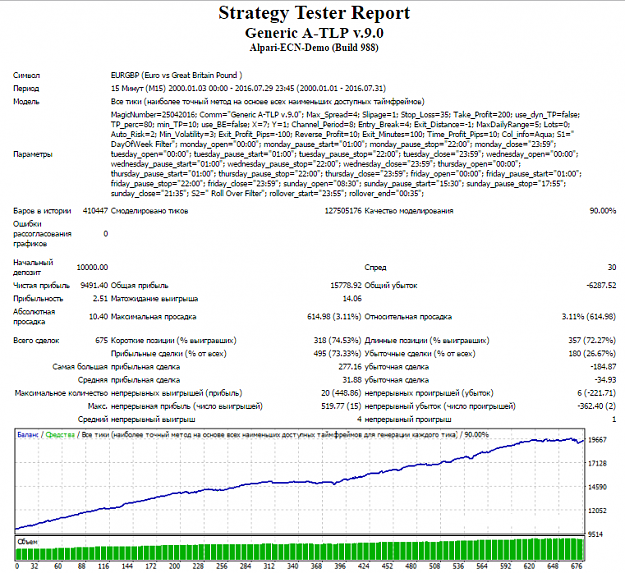
Task: Click the bars in history value 410447
Action: click(x=95, y=211)
